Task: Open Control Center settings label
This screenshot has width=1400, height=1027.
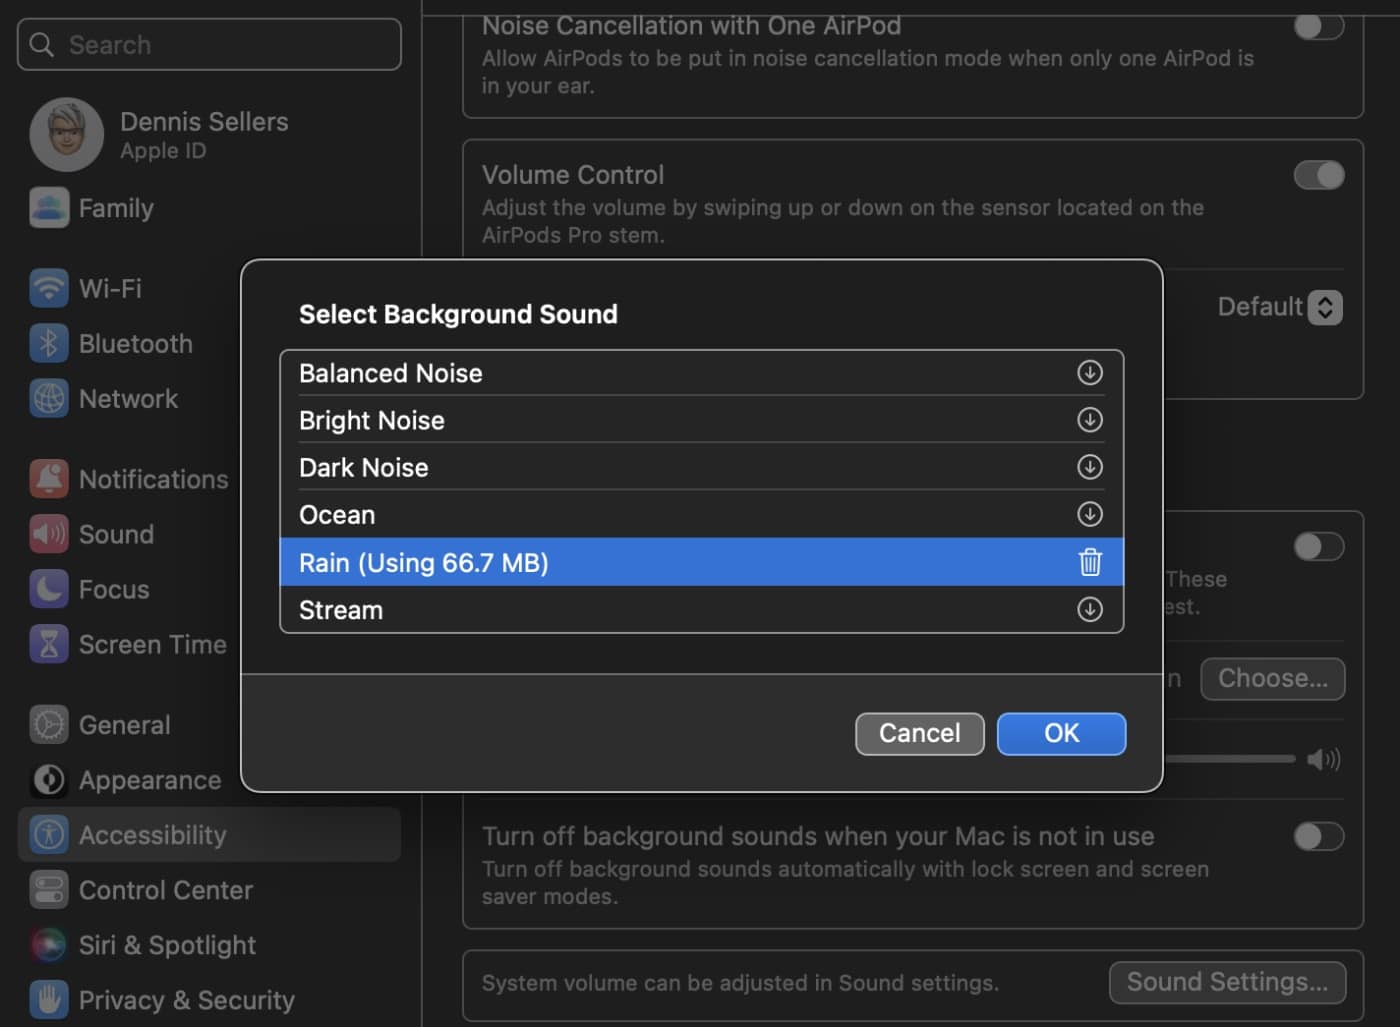Action: [x=166, y=889]
